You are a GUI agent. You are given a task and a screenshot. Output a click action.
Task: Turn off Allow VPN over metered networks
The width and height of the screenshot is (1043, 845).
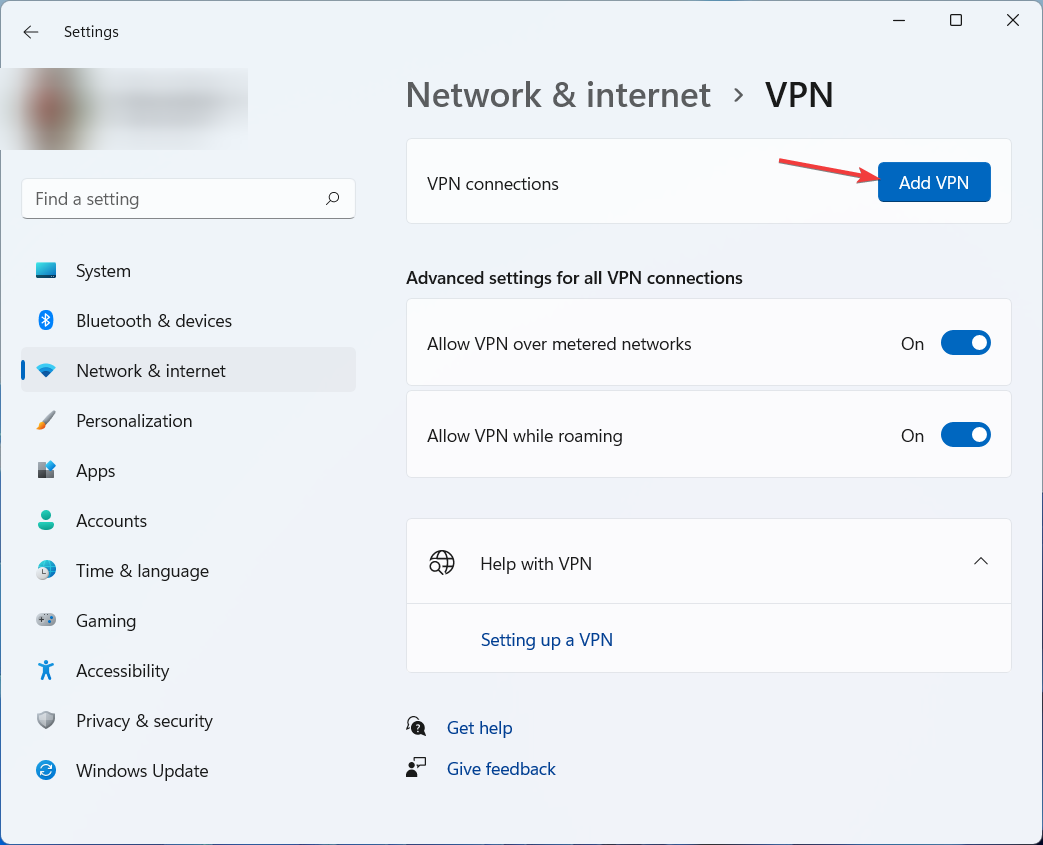click(x=965, y=344)
